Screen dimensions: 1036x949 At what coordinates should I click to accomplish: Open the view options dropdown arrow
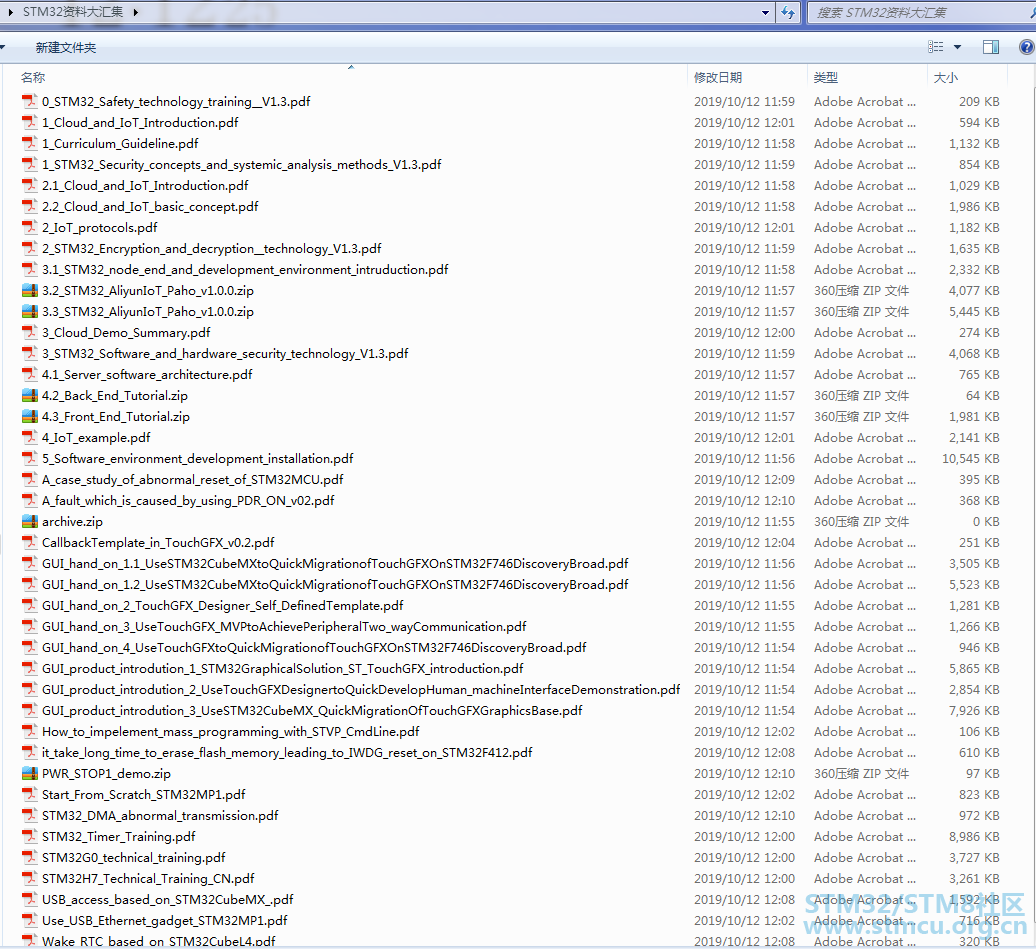tap(957, 47)
